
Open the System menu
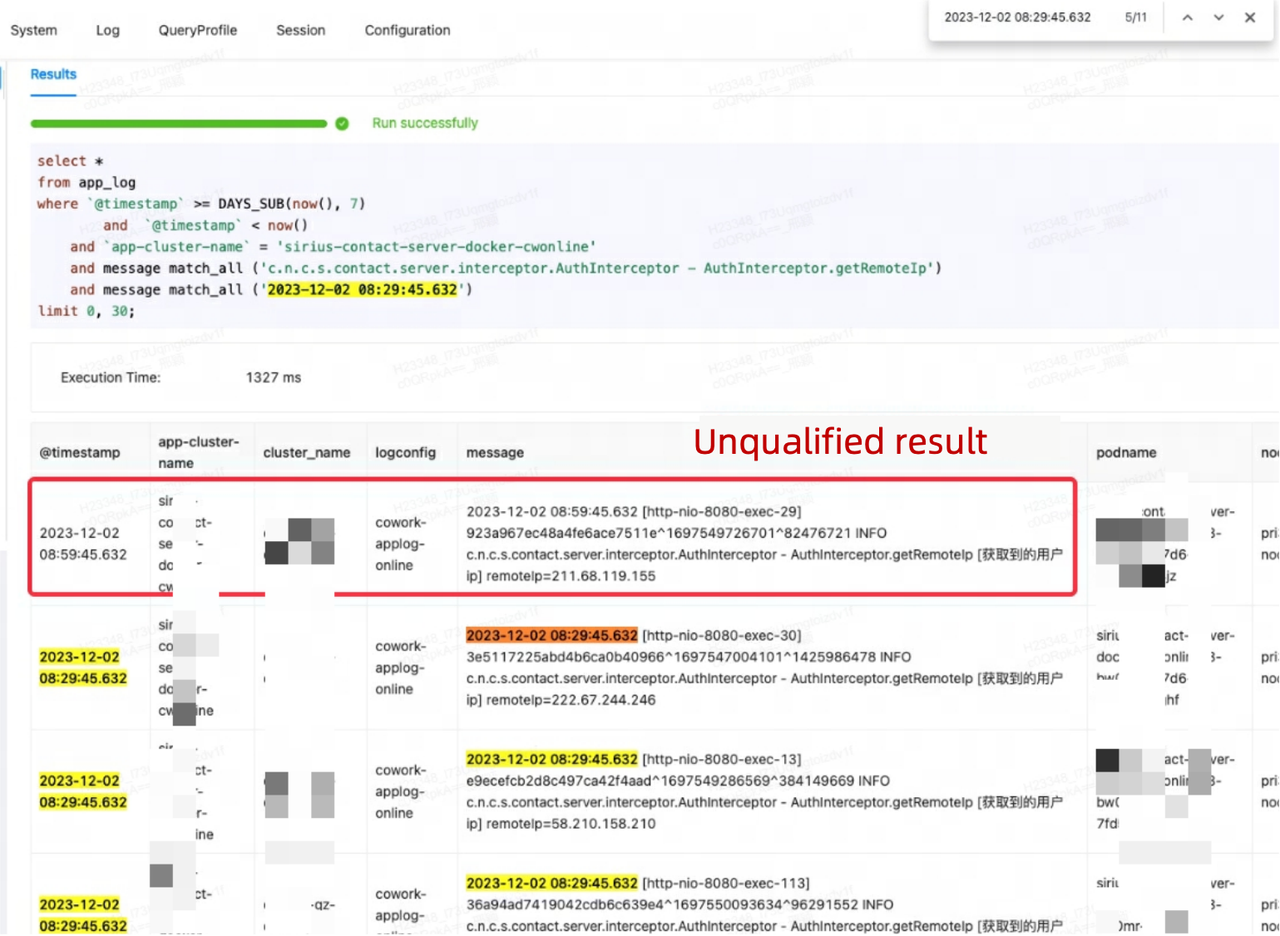(33, 30)
